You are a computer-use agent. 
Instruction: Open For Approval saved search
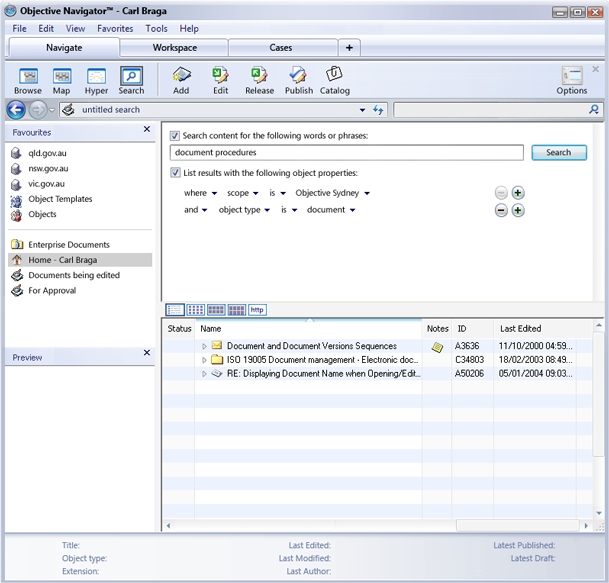(x=52, y=291)
